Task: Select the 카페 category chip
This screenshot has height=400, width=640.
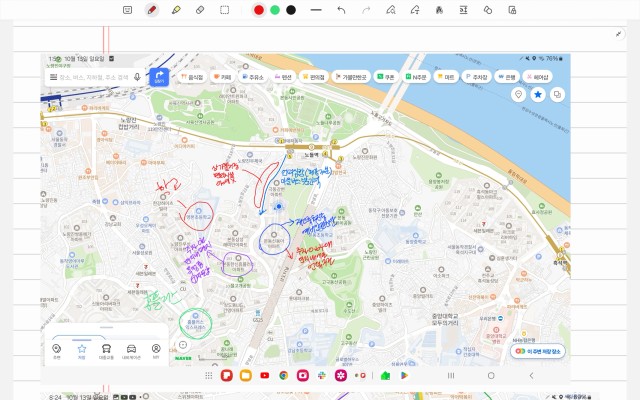Action: click(x=223, y=77)
